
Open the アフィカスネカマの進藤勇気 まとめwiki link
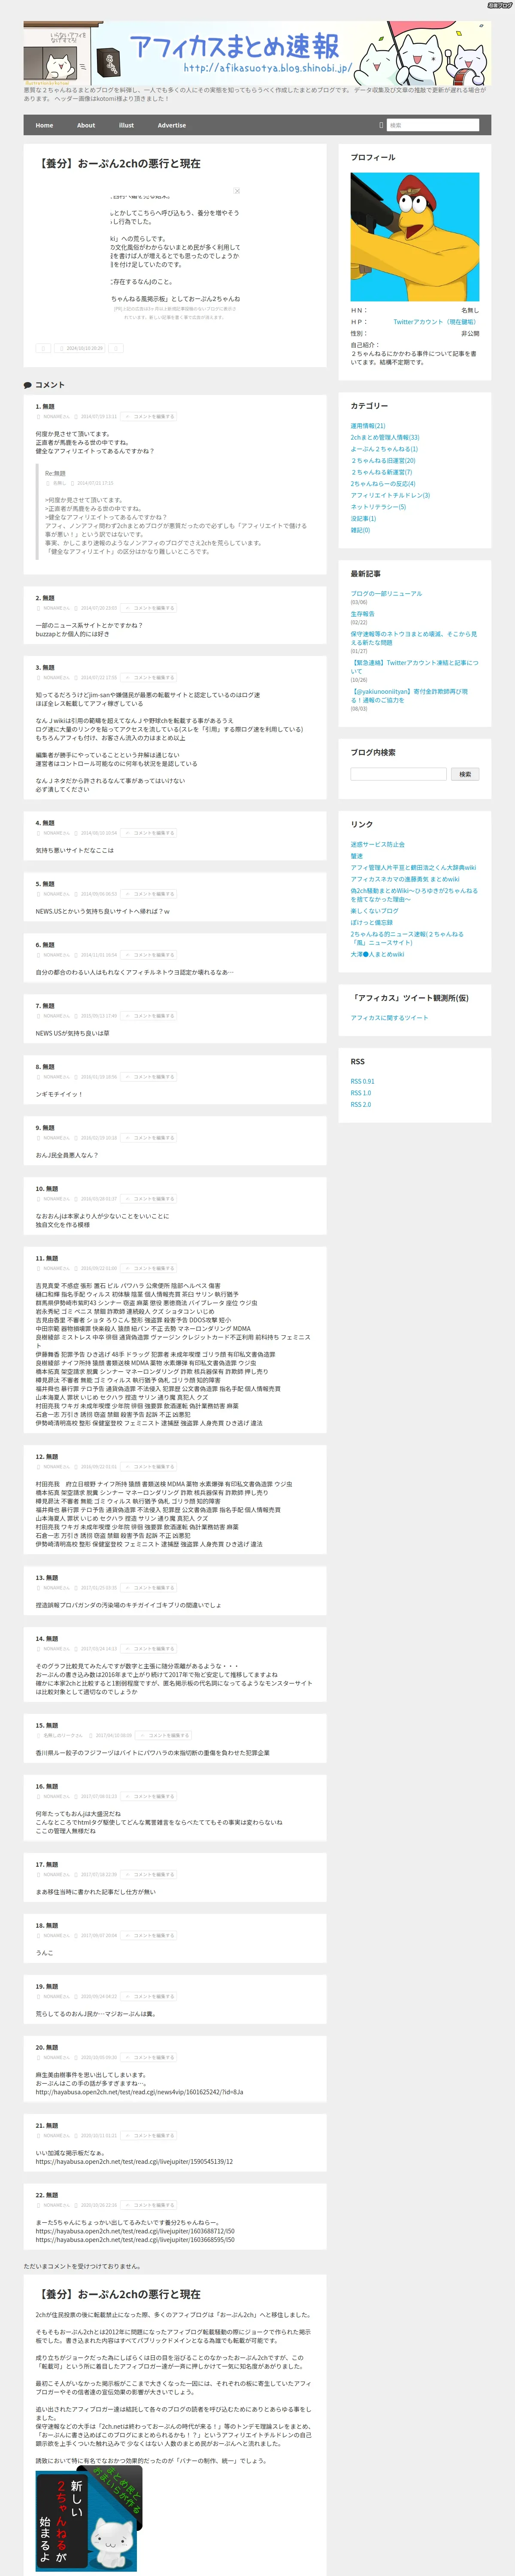pyautogui.click(x=405, y=879)
